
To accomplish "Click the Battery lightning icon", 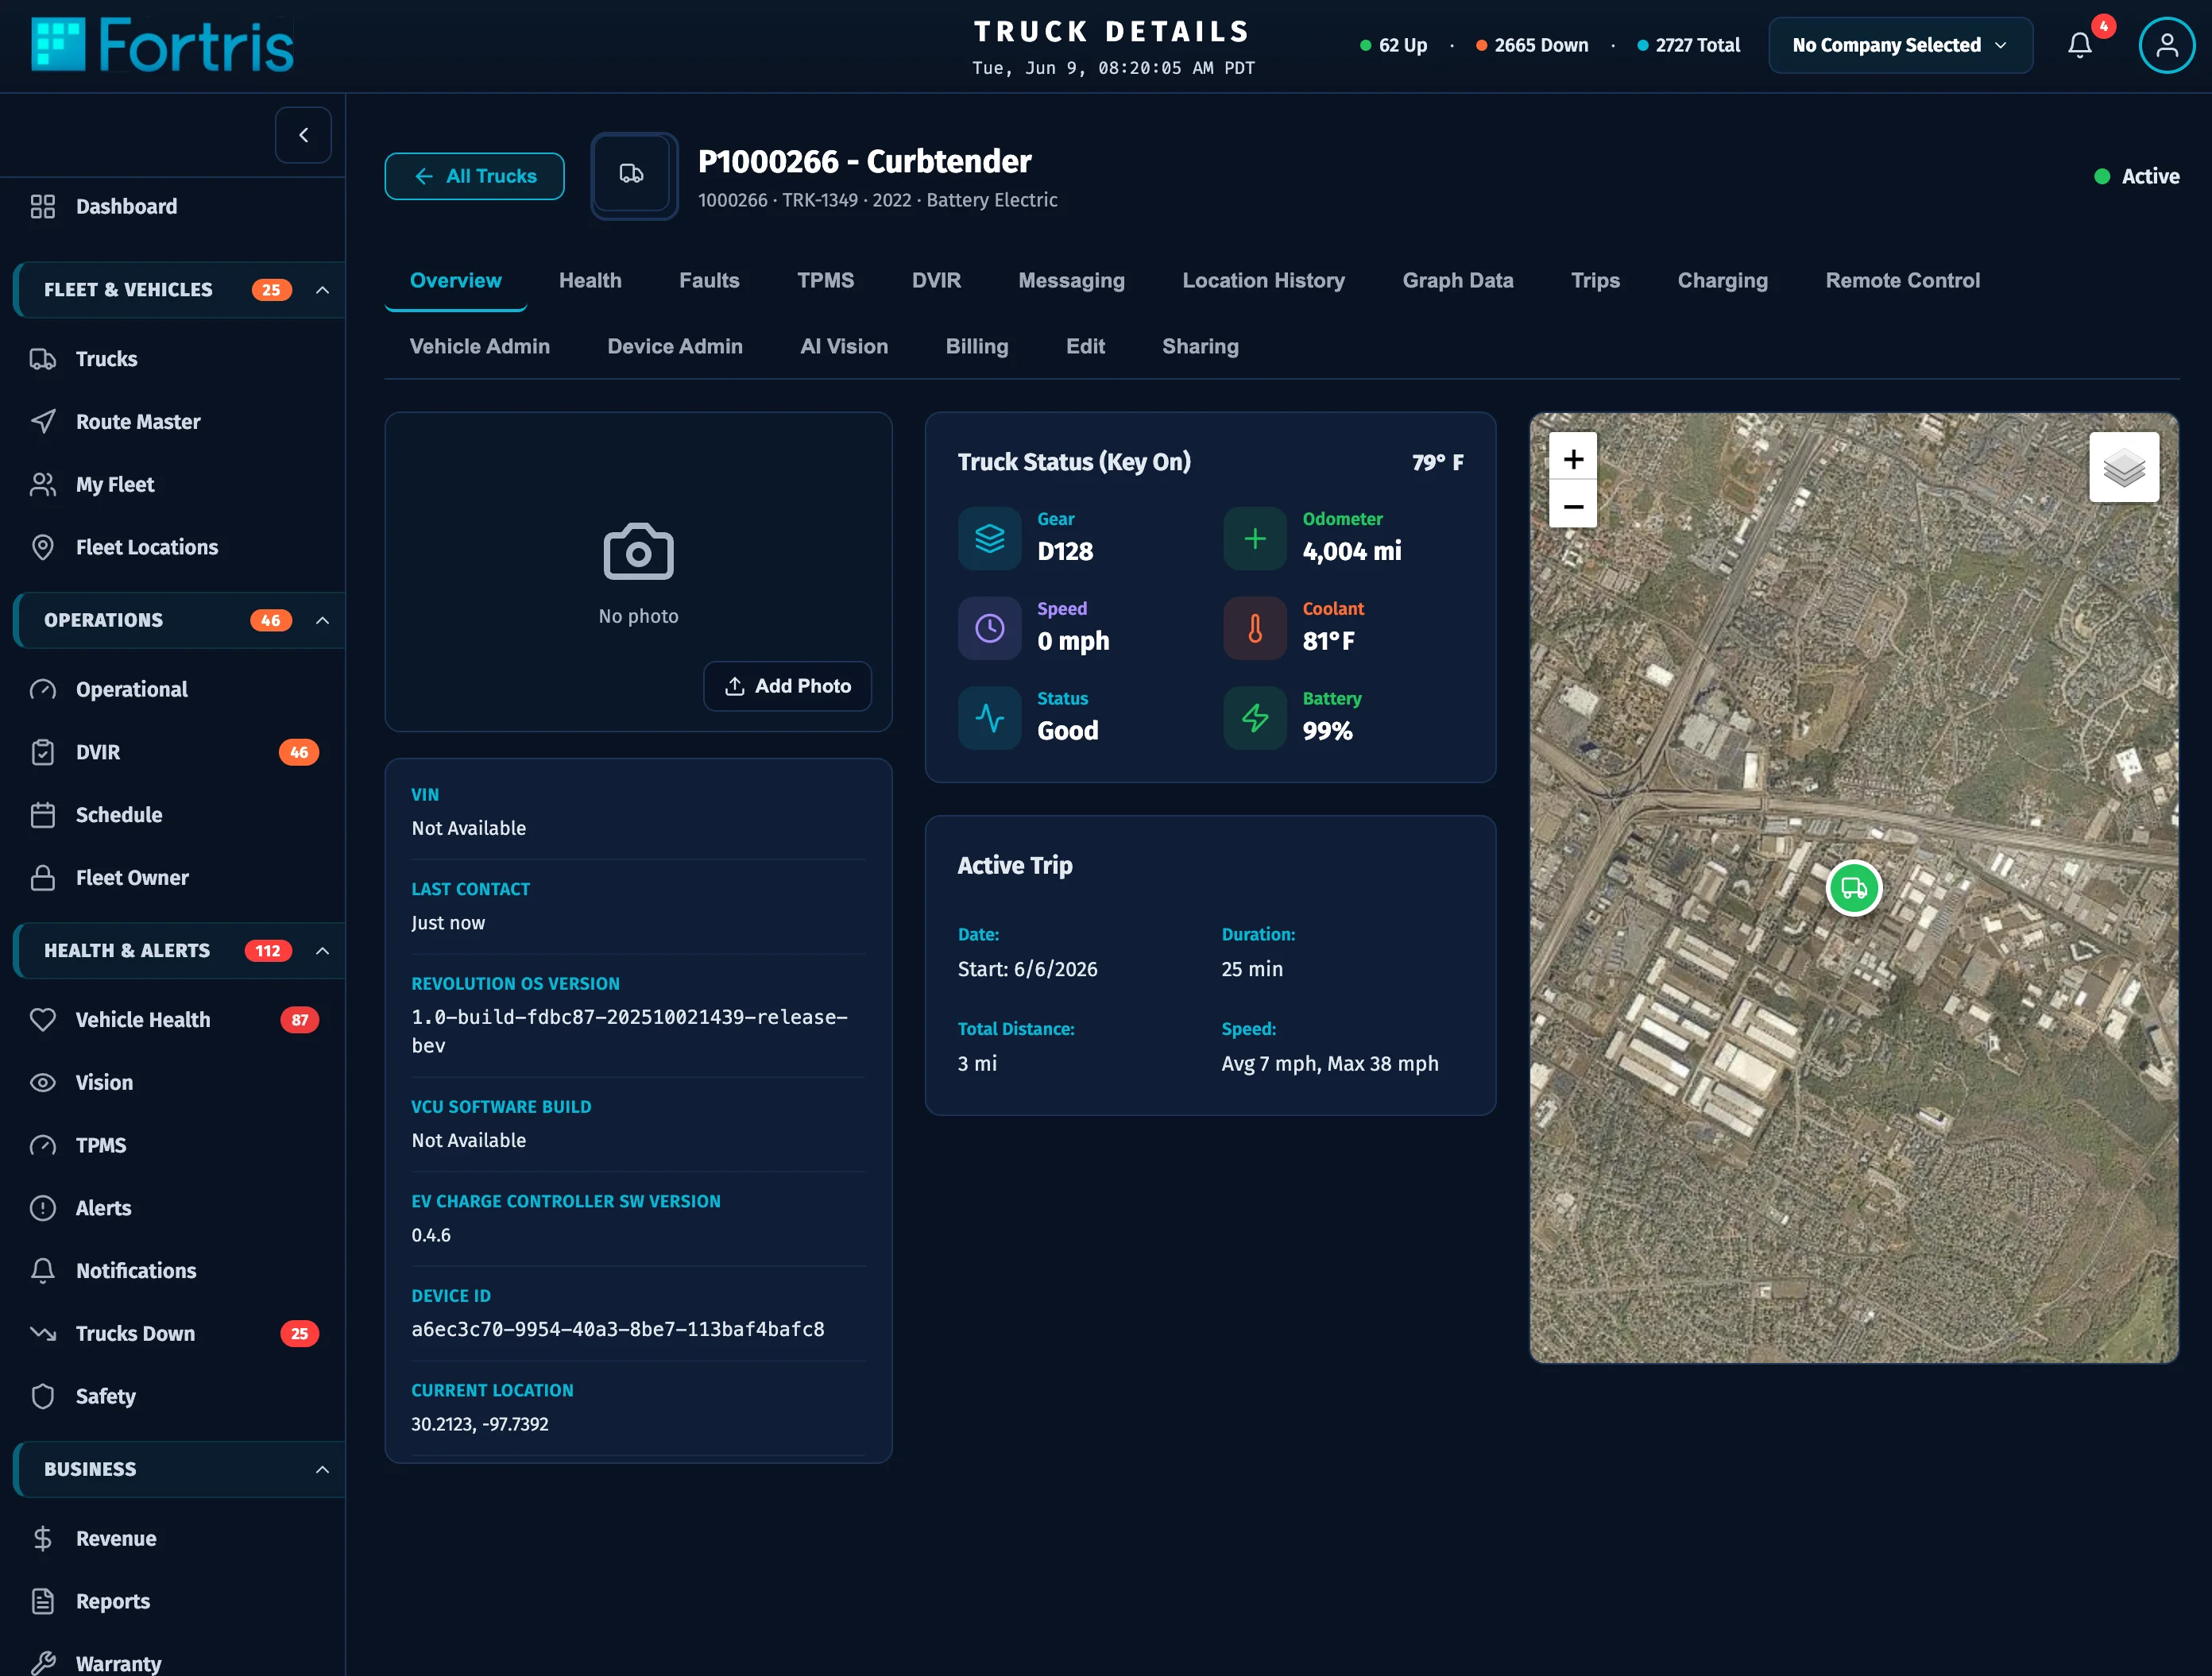I will tap(1254, 718).
